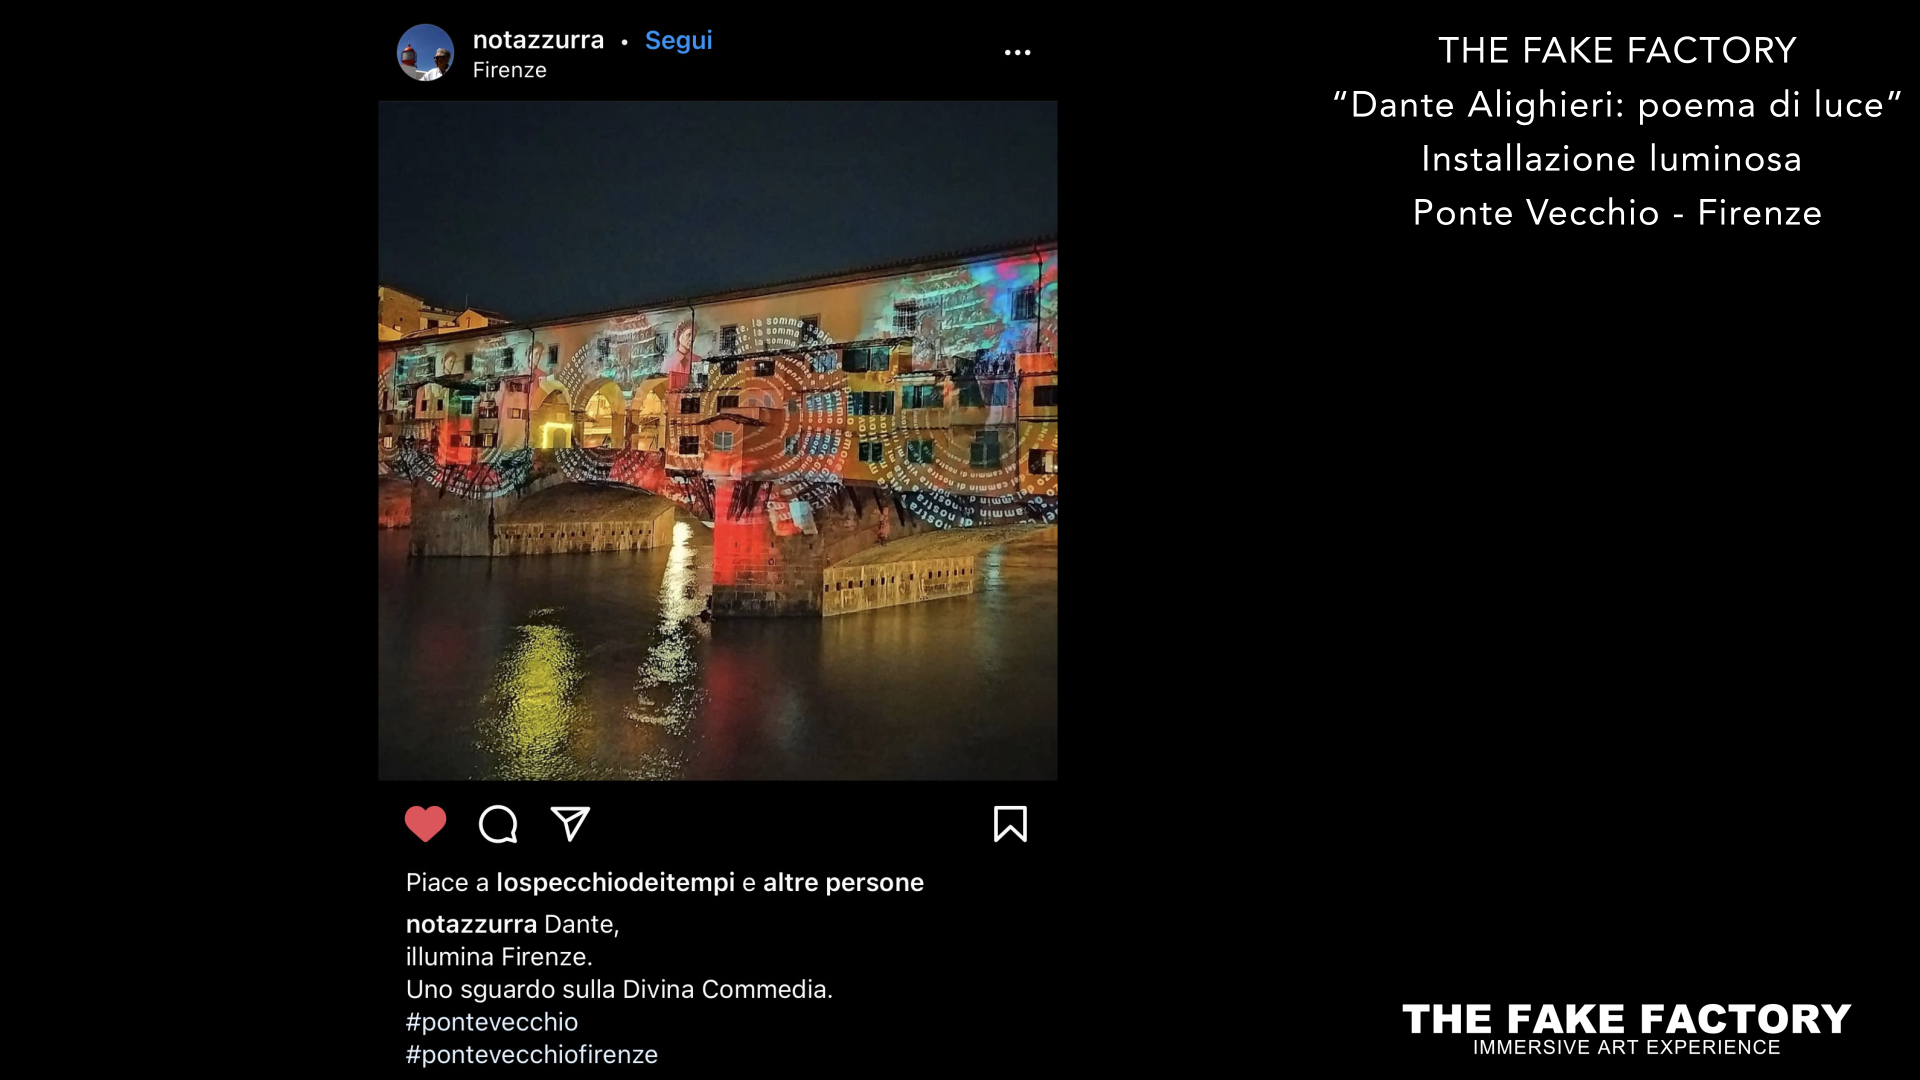
Task: Click the THE FAKE FACTORY title text
Action: [x=1617, y=50]
